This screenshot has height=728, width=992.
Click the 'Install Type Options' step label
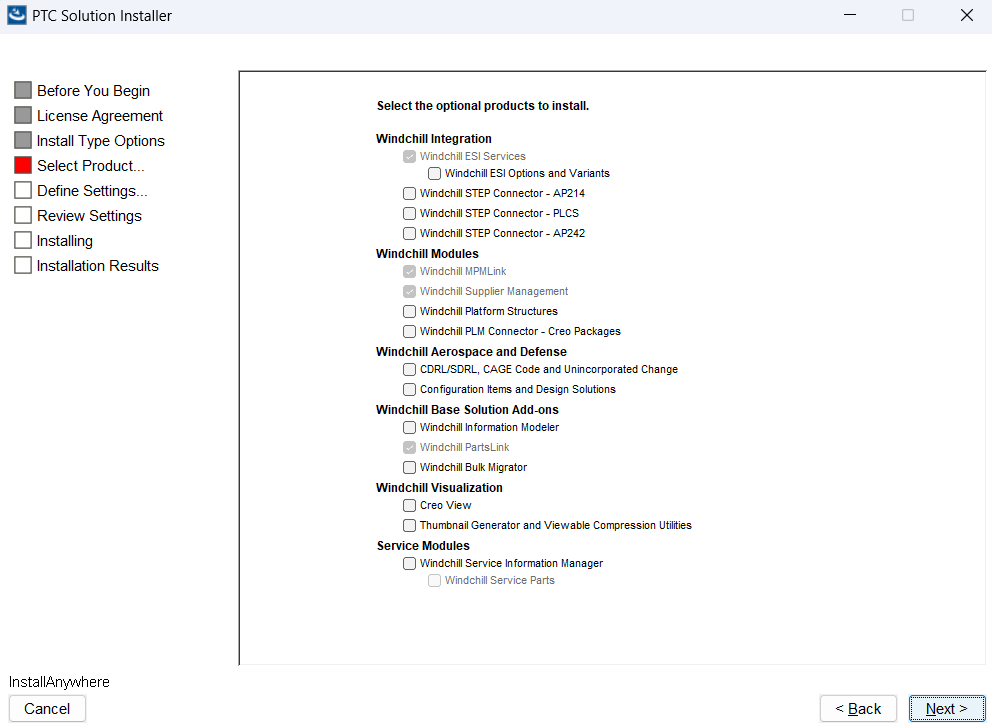click(x=101, y=141)
